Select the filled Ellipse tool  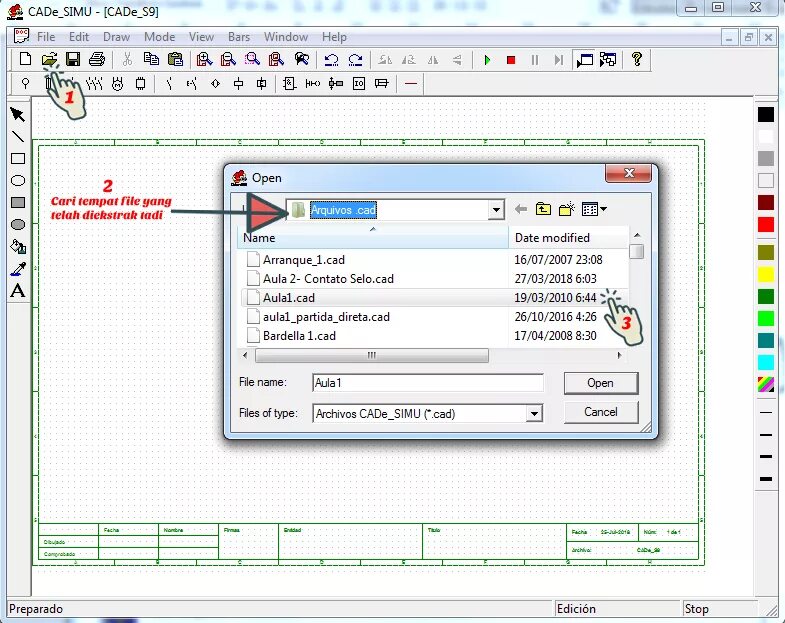point(18,224)
